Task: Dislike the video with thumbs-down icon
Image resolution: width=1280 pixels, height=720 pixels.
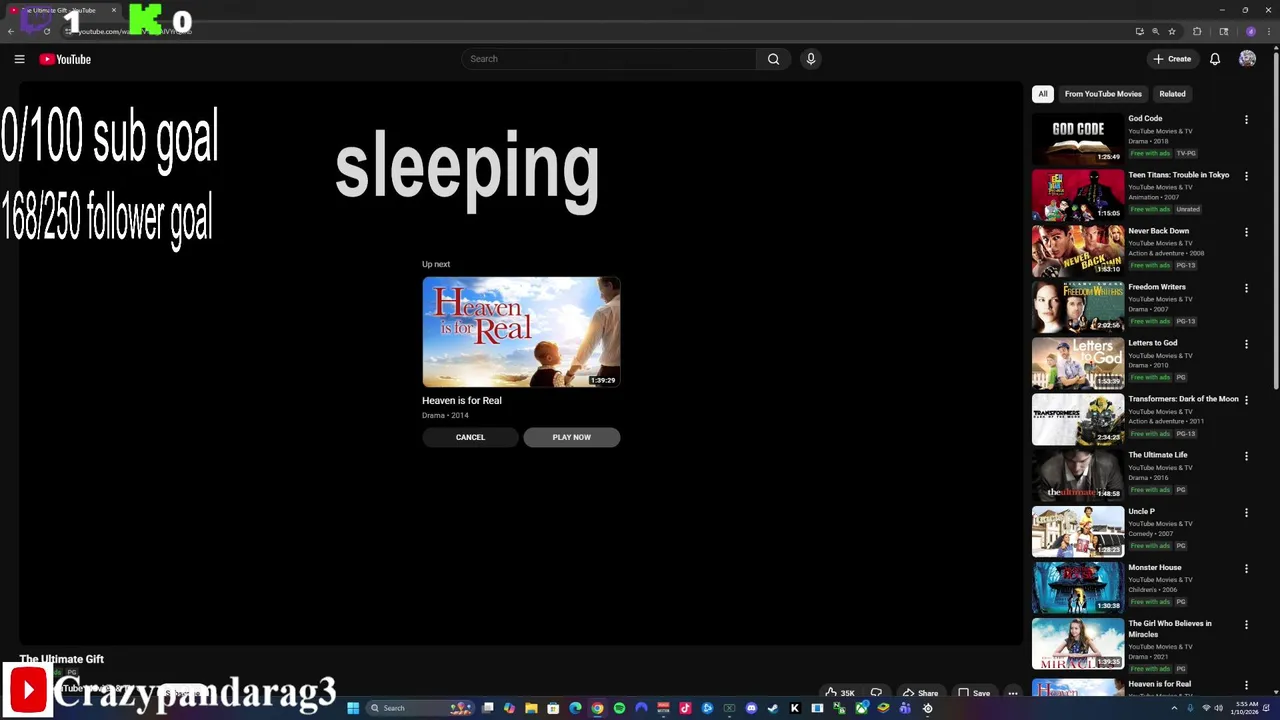Action: [x=876, y=693]
